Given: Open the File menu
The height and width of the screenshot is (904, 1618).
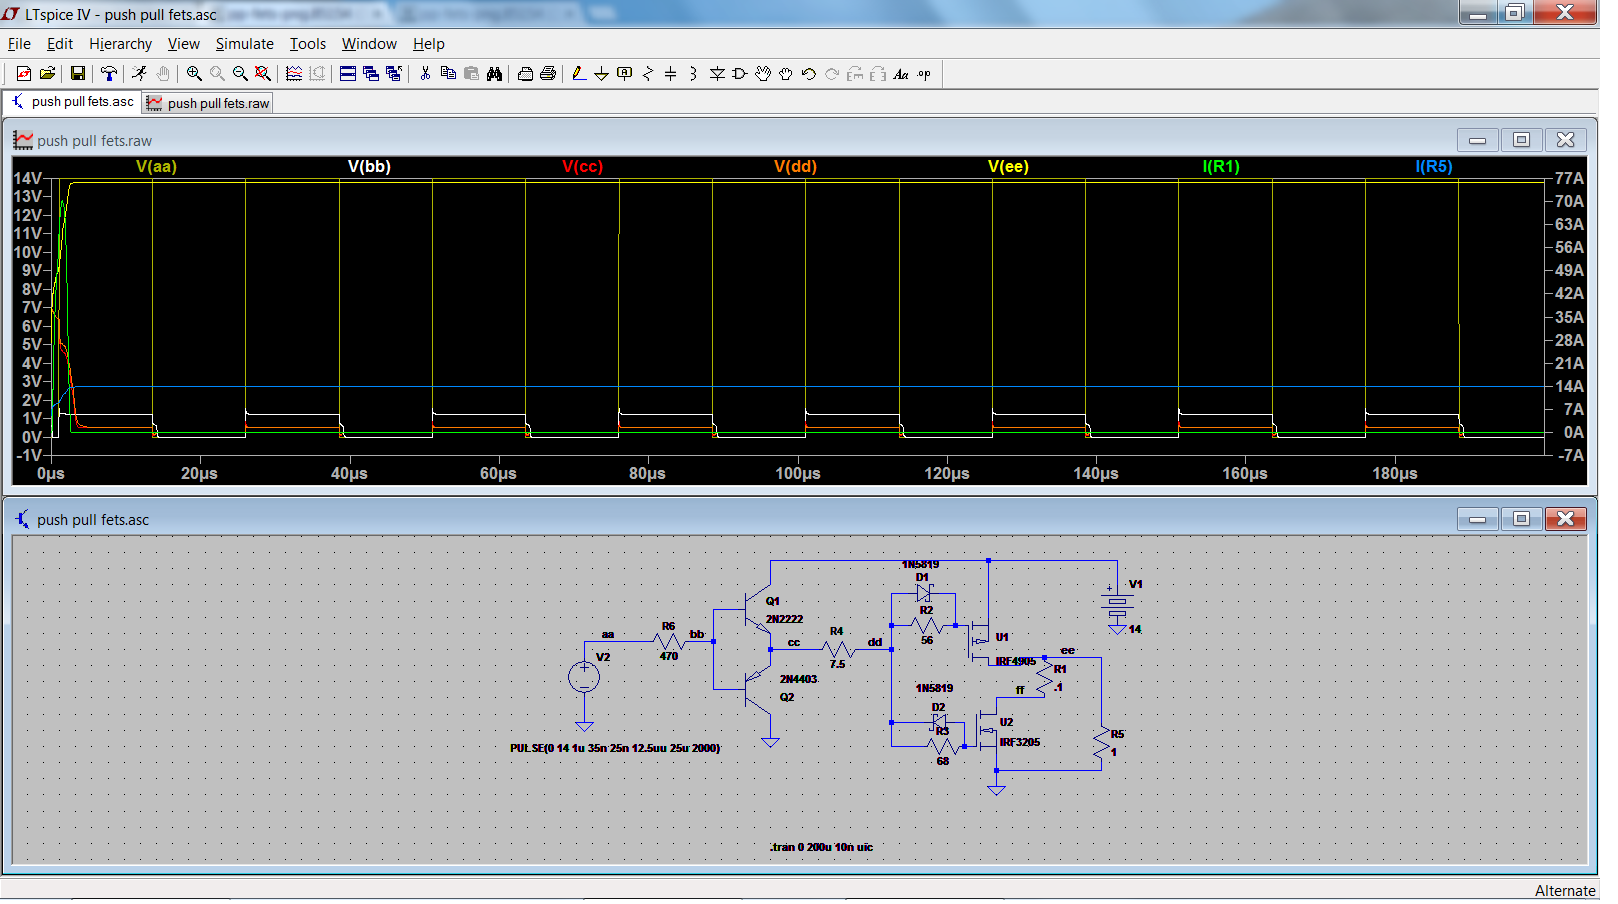Looking at the screenshot, I should [19, 44].
